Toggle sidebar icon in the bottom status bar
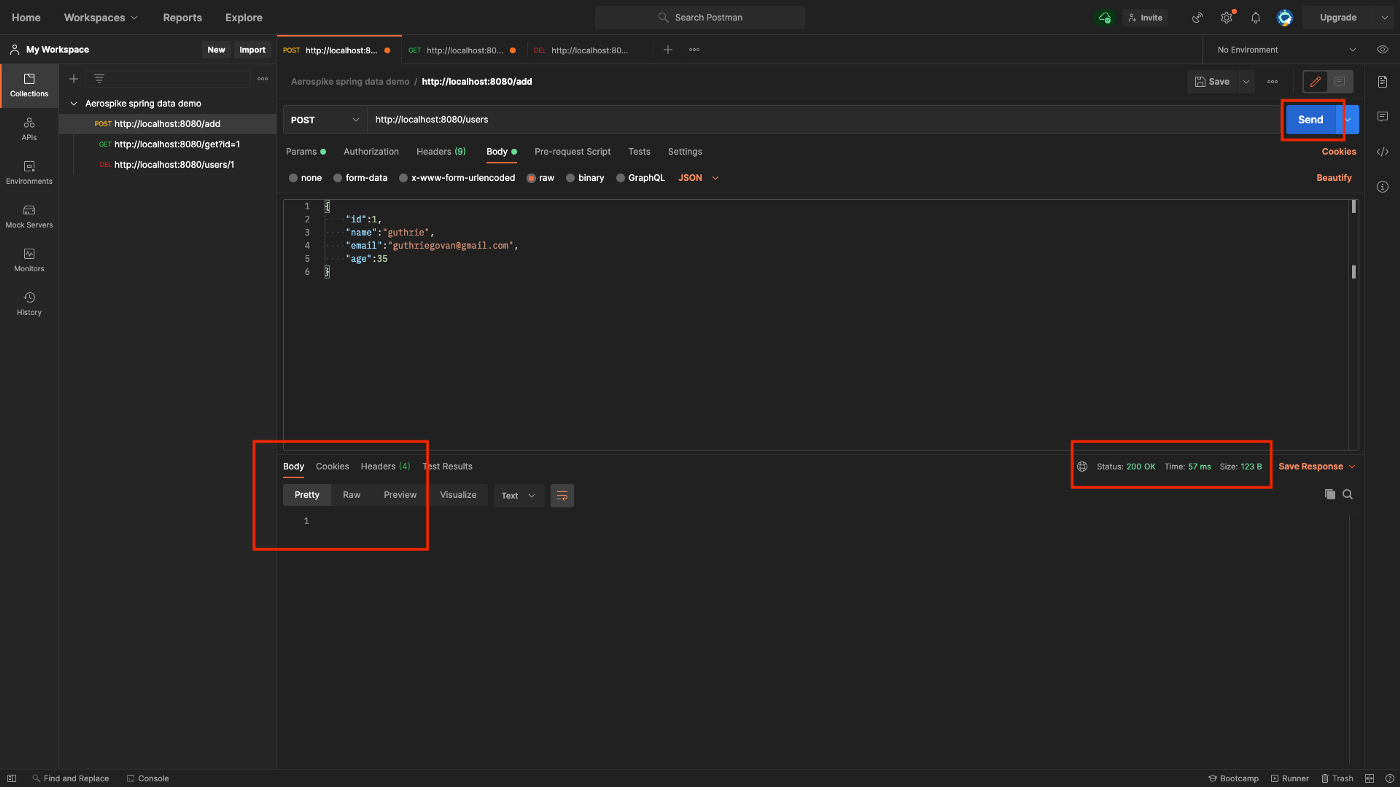1400x787 pixels. click(12, 778)
